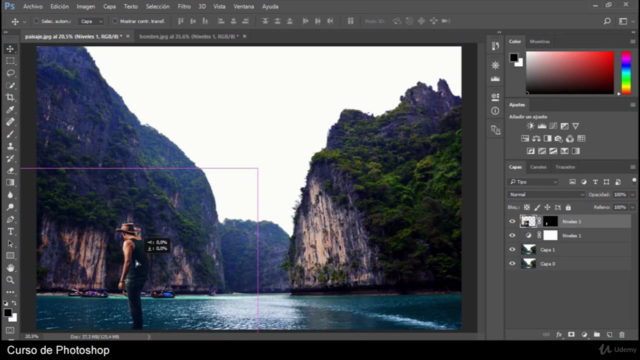The width and height of the screenshot is (640, 360).
Task: Select the History Brush tool
Action: tap(11, 158)
